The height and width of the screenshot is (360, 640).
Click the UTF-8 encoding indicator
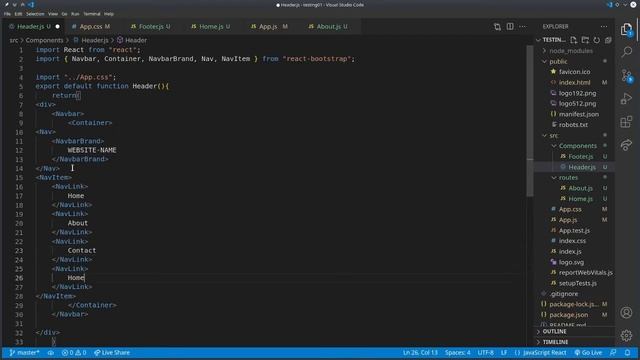point(486,353)
